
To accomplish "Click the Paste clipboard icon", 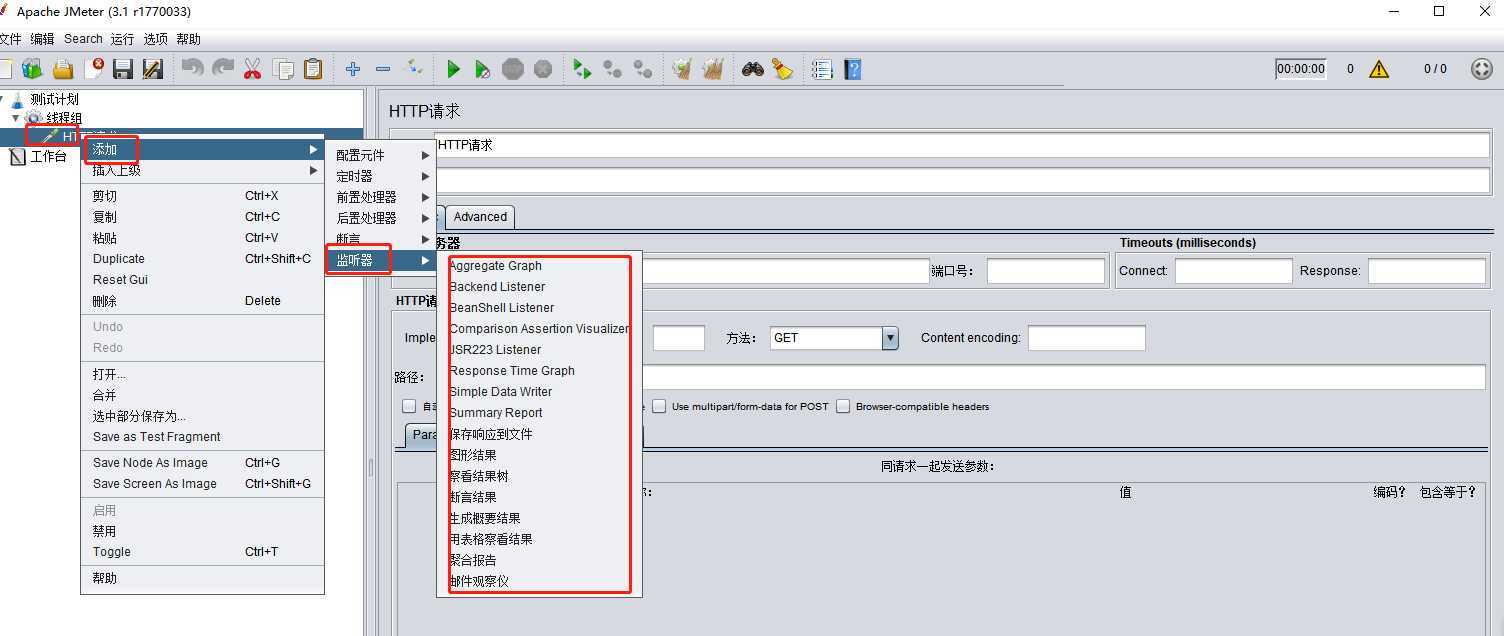I will coord(313,69).
